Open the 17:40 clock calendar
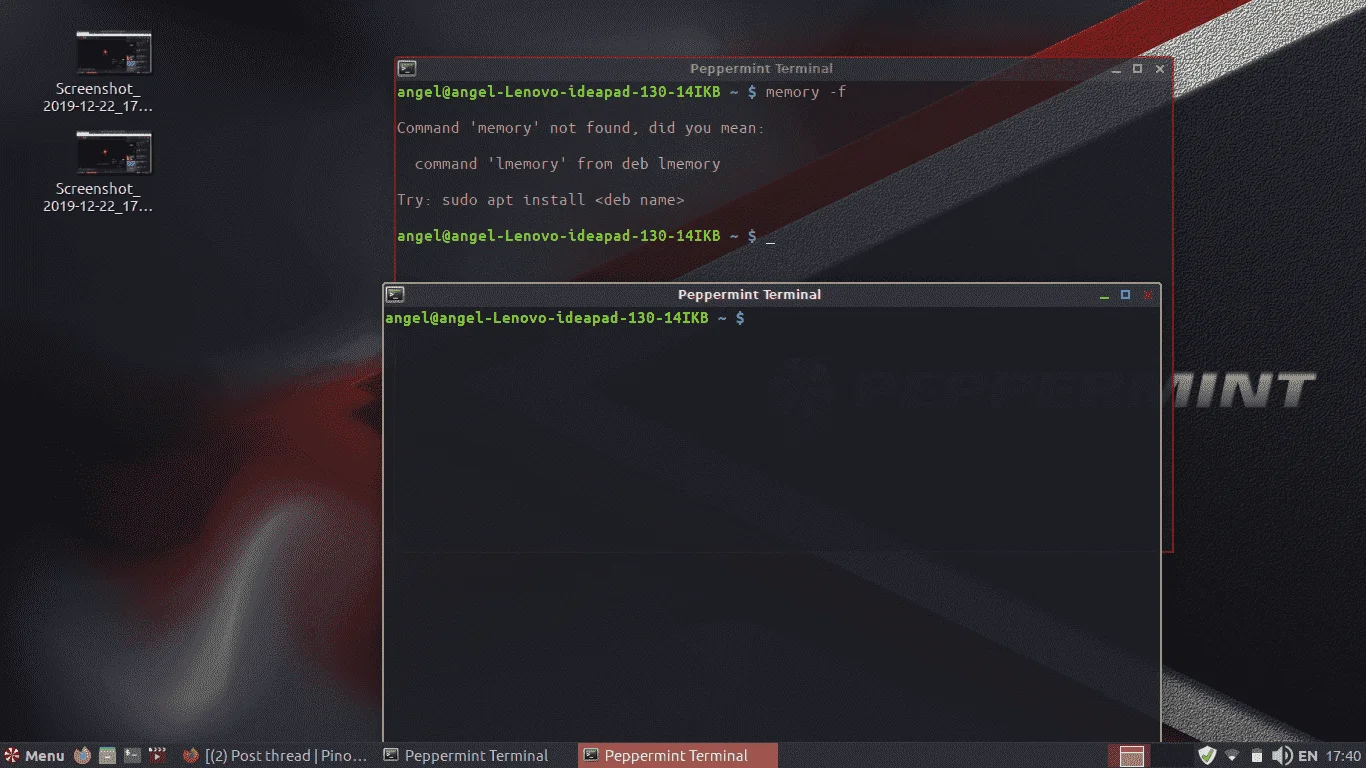This screenshot has height=768, width=1366. [1343, 756]
